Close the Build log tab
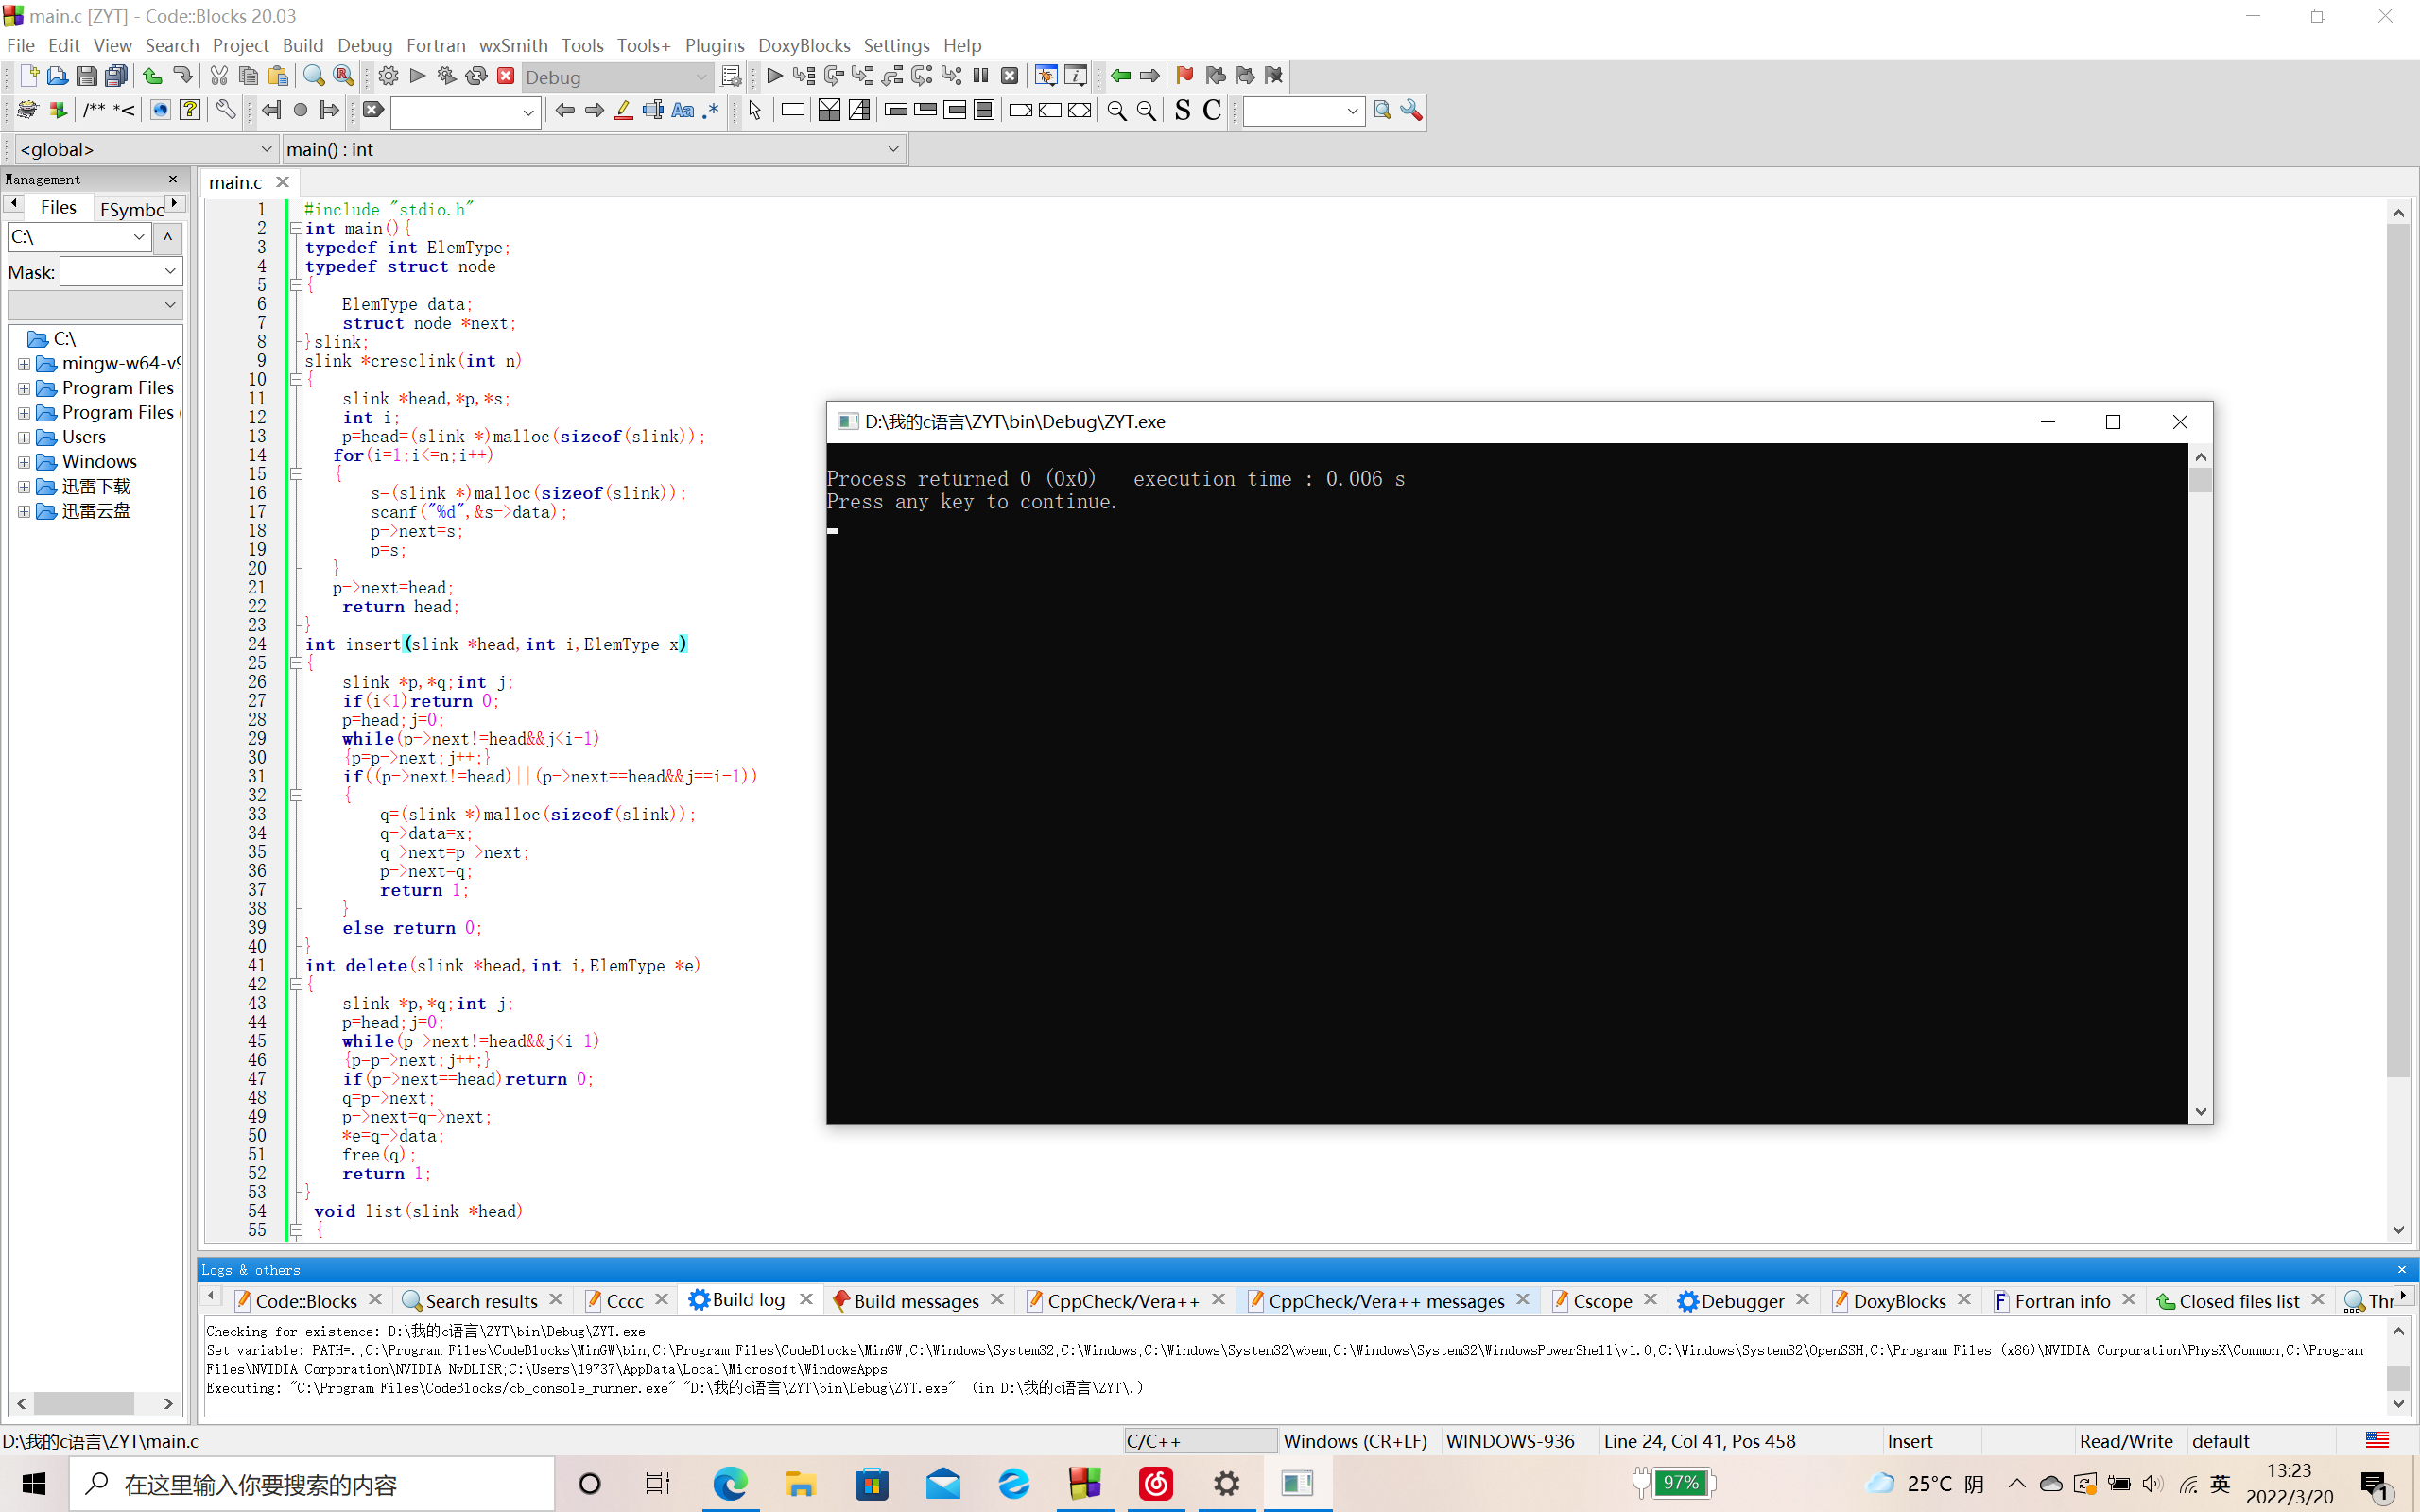Screen dimensions: 2420x1512 (x=806, y=1299)
